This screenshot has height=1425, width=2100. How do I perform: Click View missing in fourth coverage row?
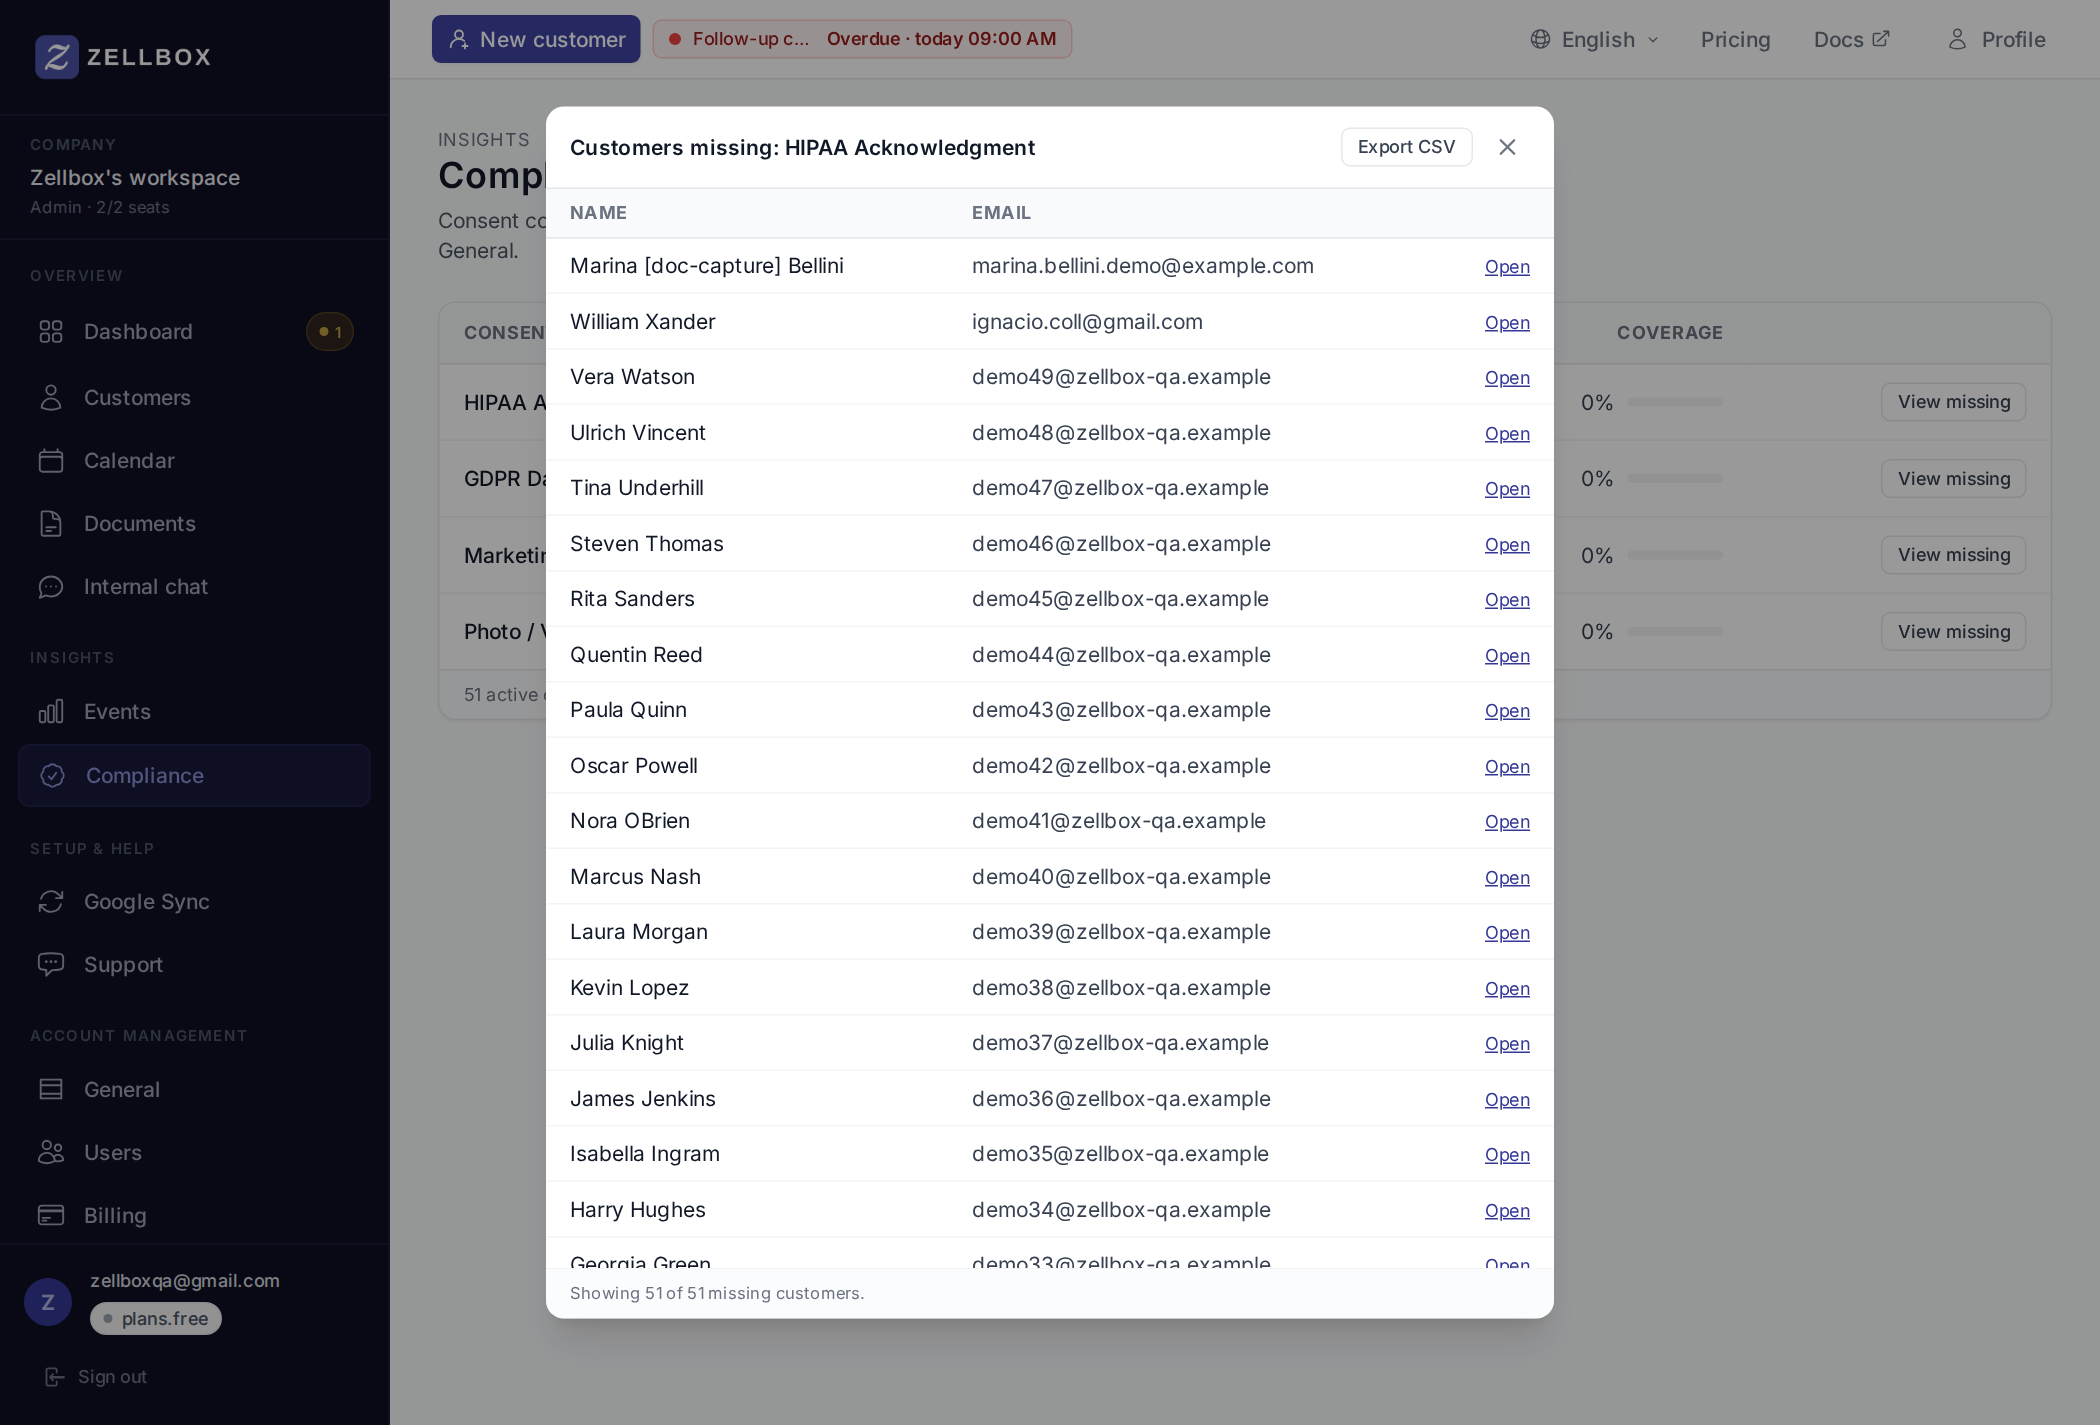point(1954,632)
